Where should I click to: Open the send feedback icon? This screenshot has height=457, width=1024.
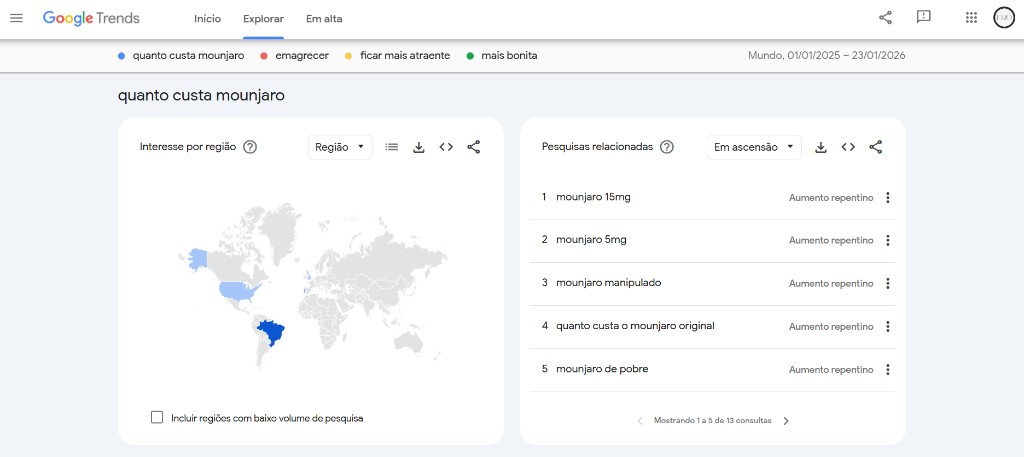click(x=924, y=18)
